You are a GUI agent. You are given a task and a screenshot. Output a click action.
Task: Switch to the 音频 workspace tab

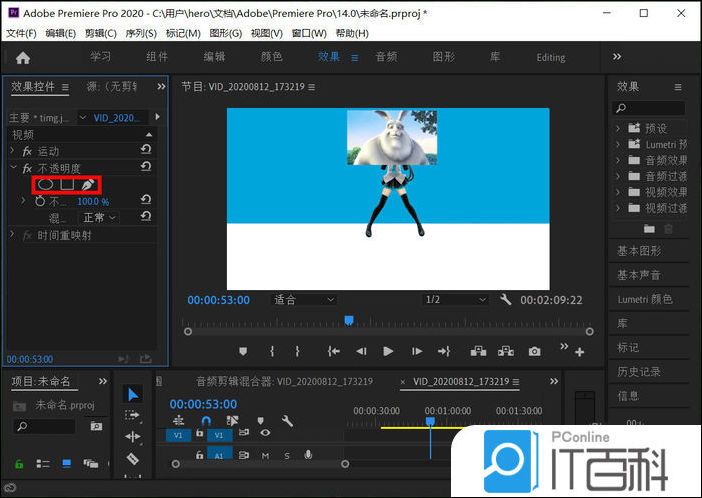click(386, 57)
